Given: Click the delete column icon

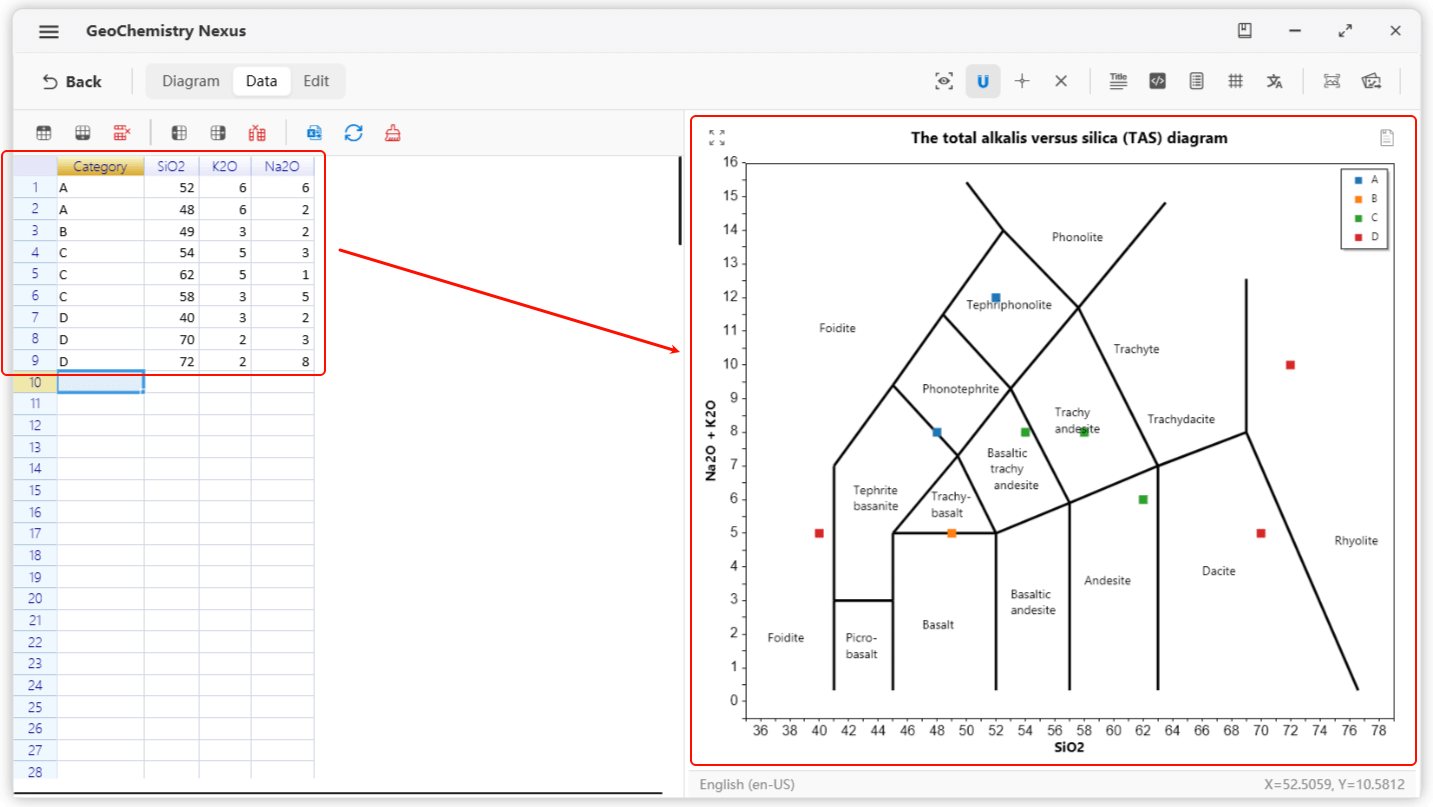Looking at the screenshot, I should click(257, 133).
